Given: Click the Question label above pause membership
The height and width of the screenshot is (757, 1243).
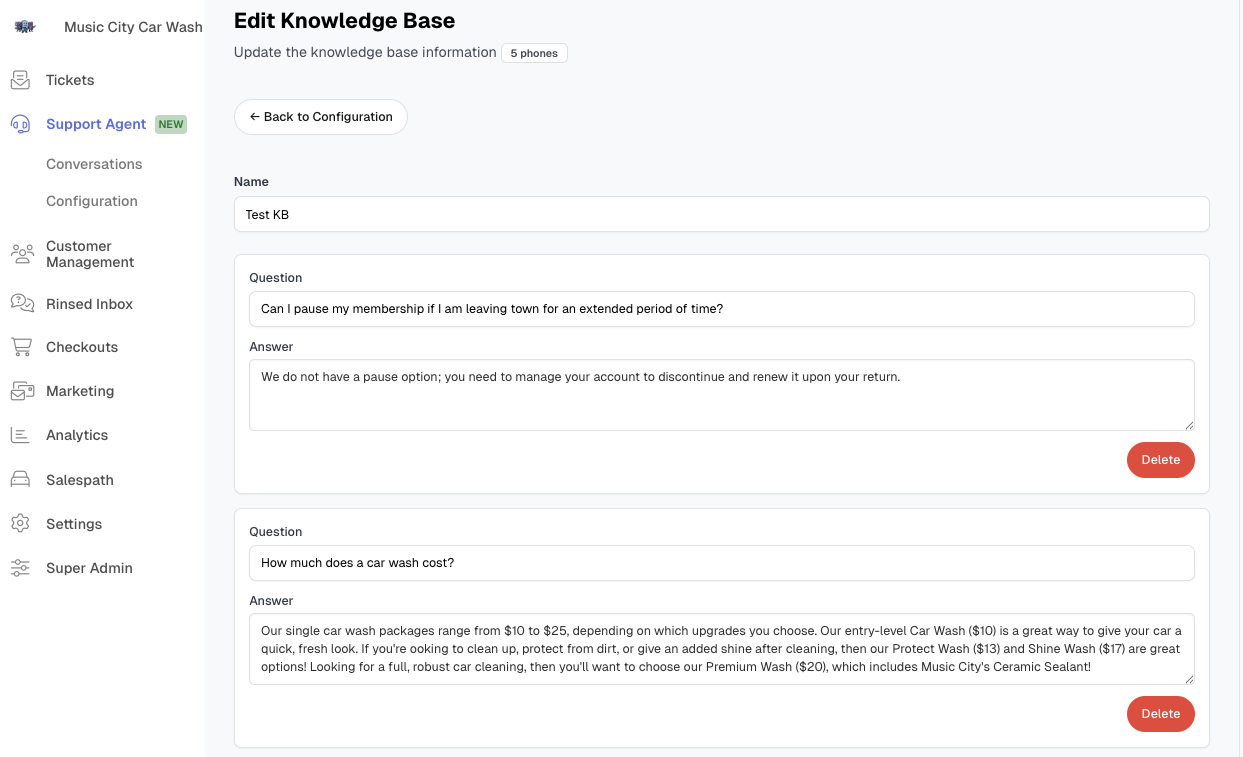Looking at the screenshot, I should (x=275, y=278).
